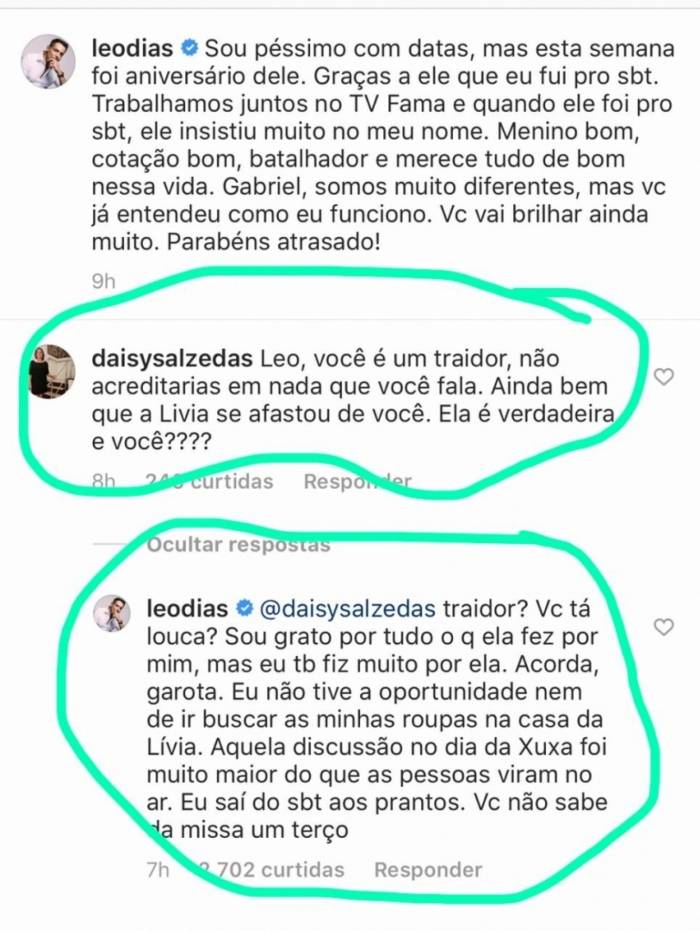Click the 9h timestamp under the caption
The image size is (700, 931).
pyautogui.click(x=103, y=280)
